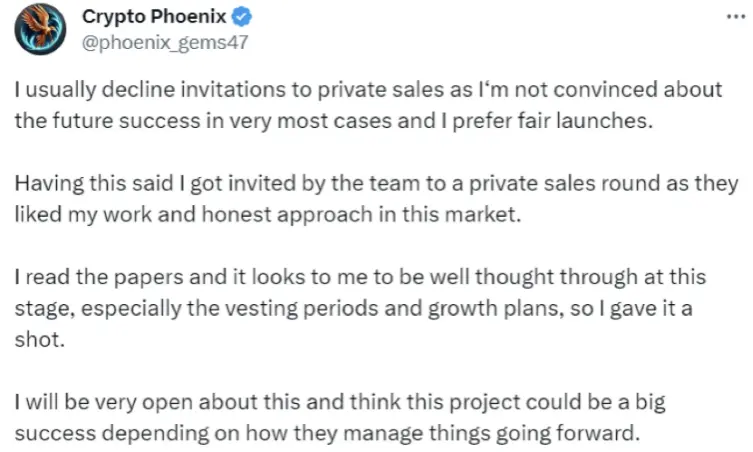Viewport: 753px width, 452px height.
Task: Click the line starting "I read the papers"
Action: coord(360,278)
